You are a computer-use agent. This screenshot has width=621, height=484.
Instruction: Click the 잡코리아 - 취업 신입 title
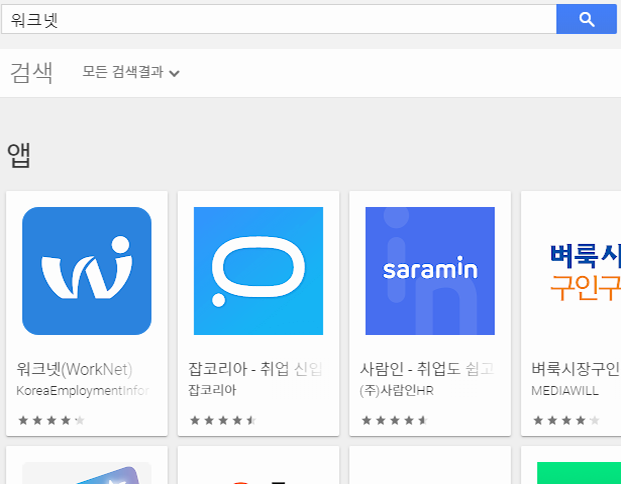point(255,369)
